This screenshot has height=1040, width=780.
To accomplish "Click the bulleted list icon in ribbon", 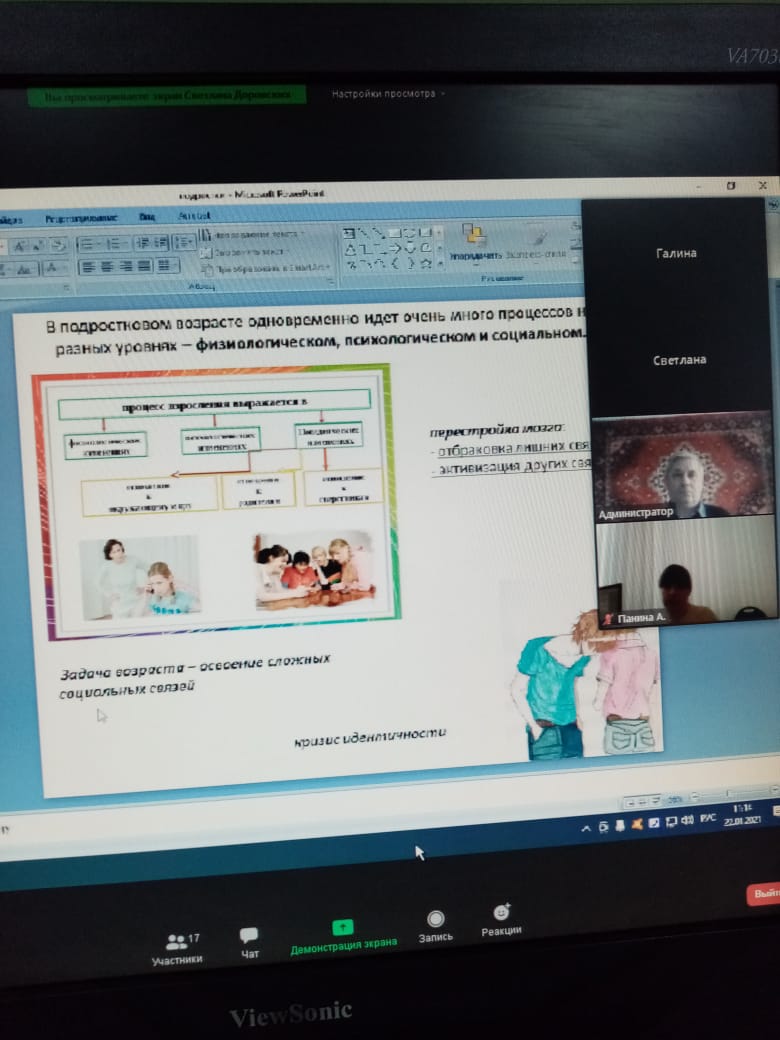I will click(87, 244).
